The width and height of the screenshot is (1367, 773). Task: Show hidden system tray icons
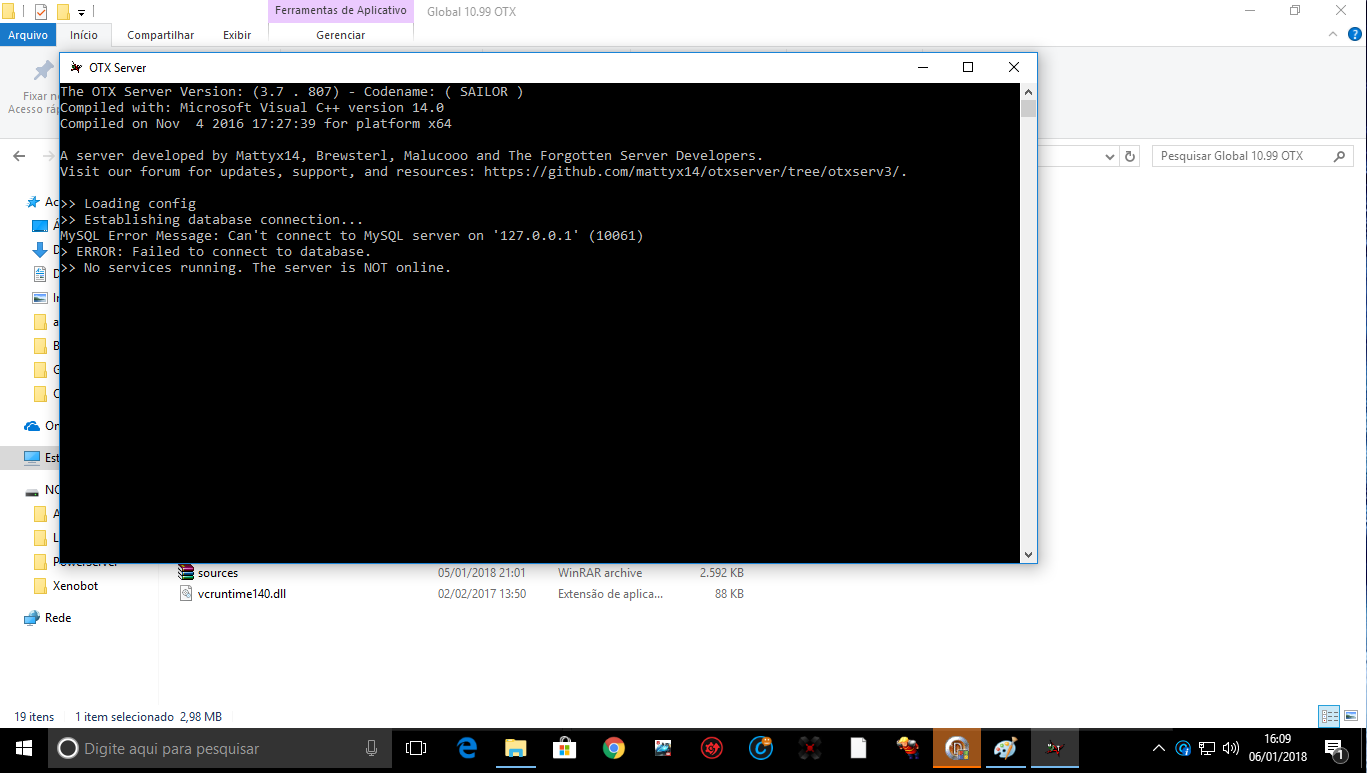click(1159, 748)
